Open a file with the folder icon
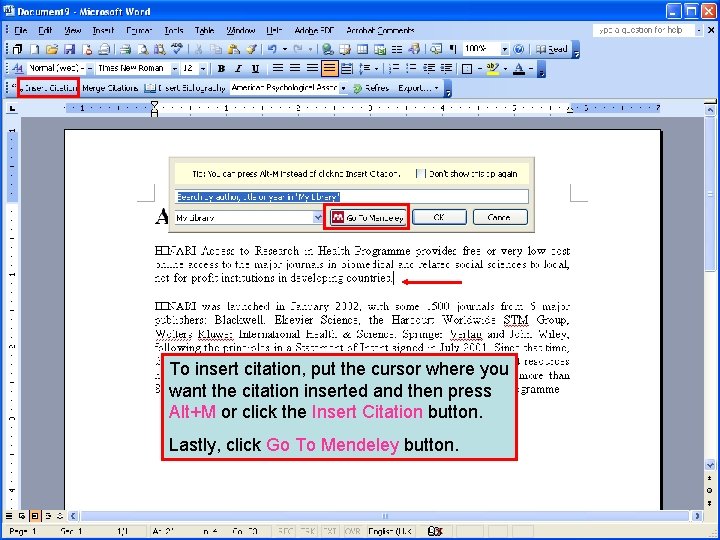 [x=52, y=49]
